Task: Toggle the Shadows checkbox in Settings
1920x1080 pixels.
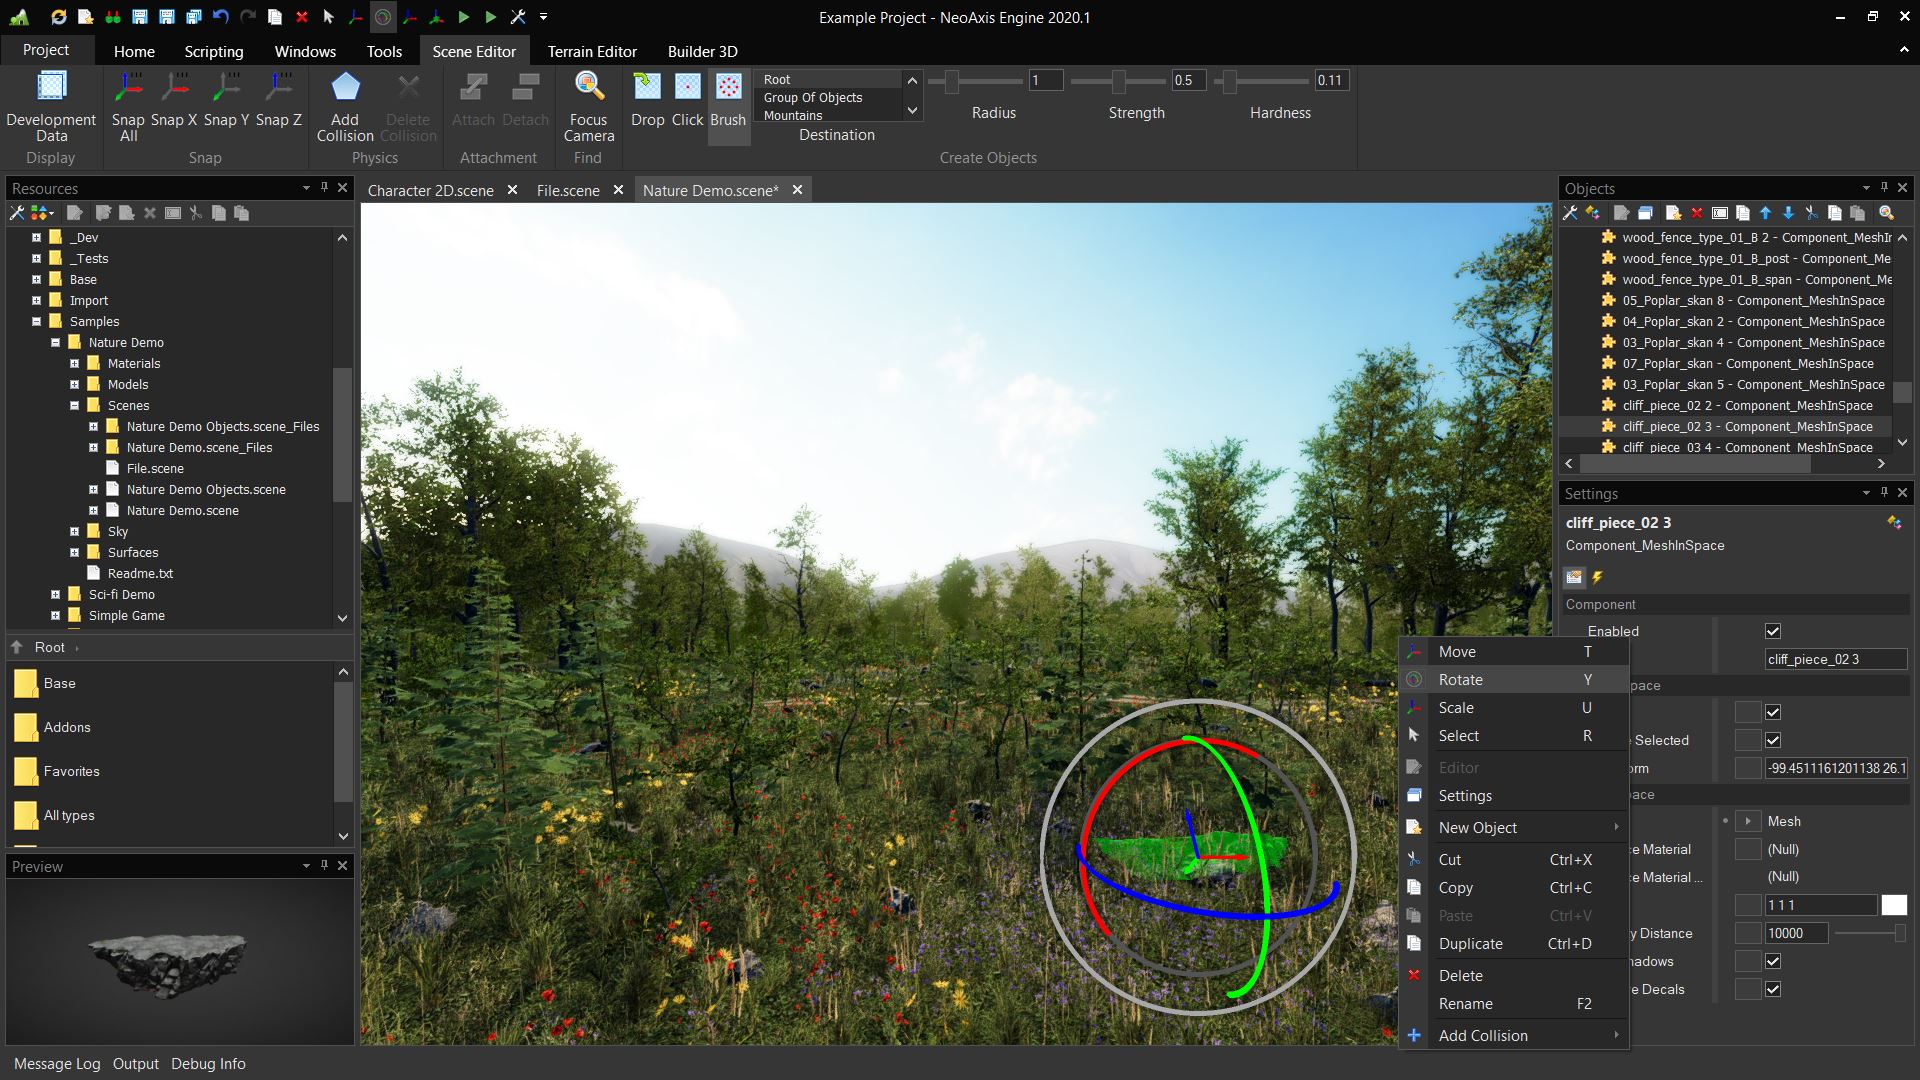Action: (1773, 961)
